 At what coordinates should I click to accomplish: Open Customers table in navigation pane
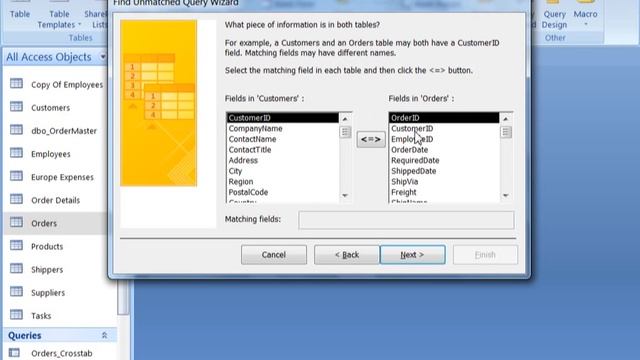click(51, 108)
